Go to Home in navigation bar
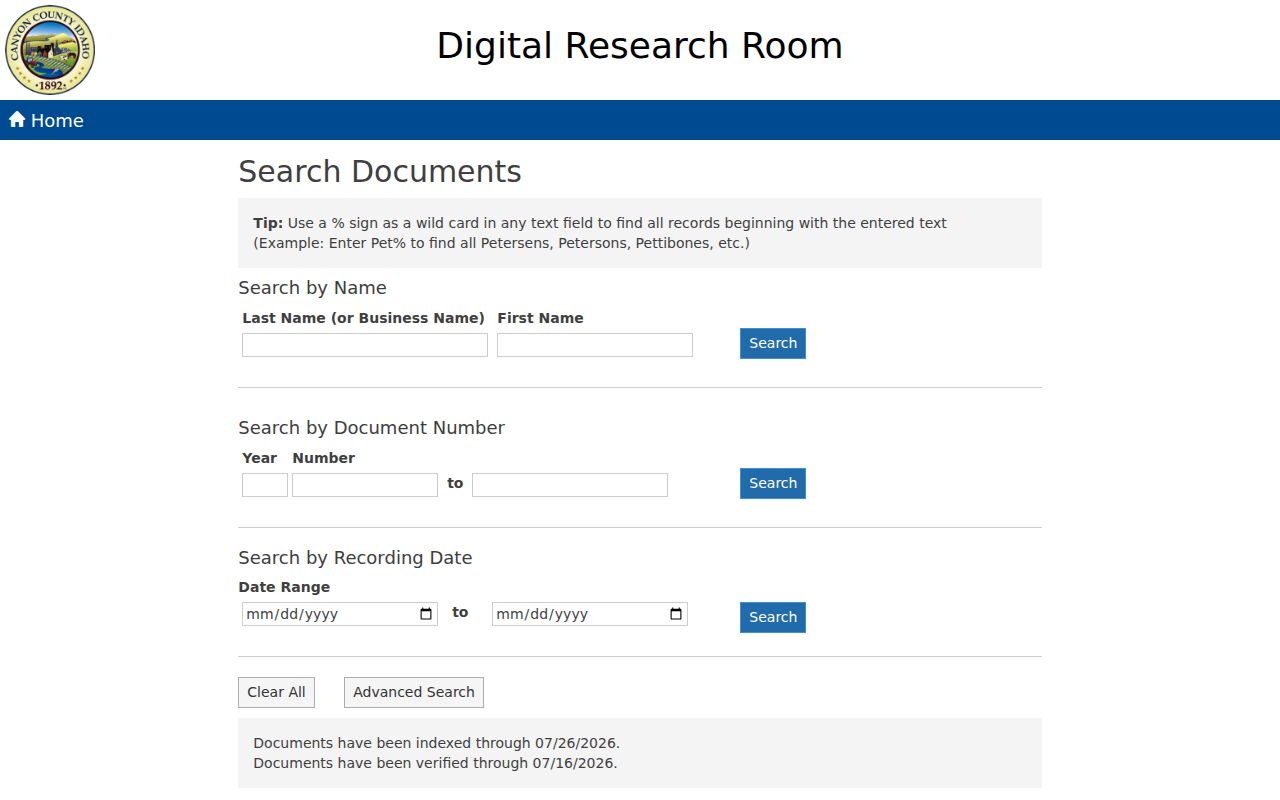1280x800 pixels. coord(46,120)
